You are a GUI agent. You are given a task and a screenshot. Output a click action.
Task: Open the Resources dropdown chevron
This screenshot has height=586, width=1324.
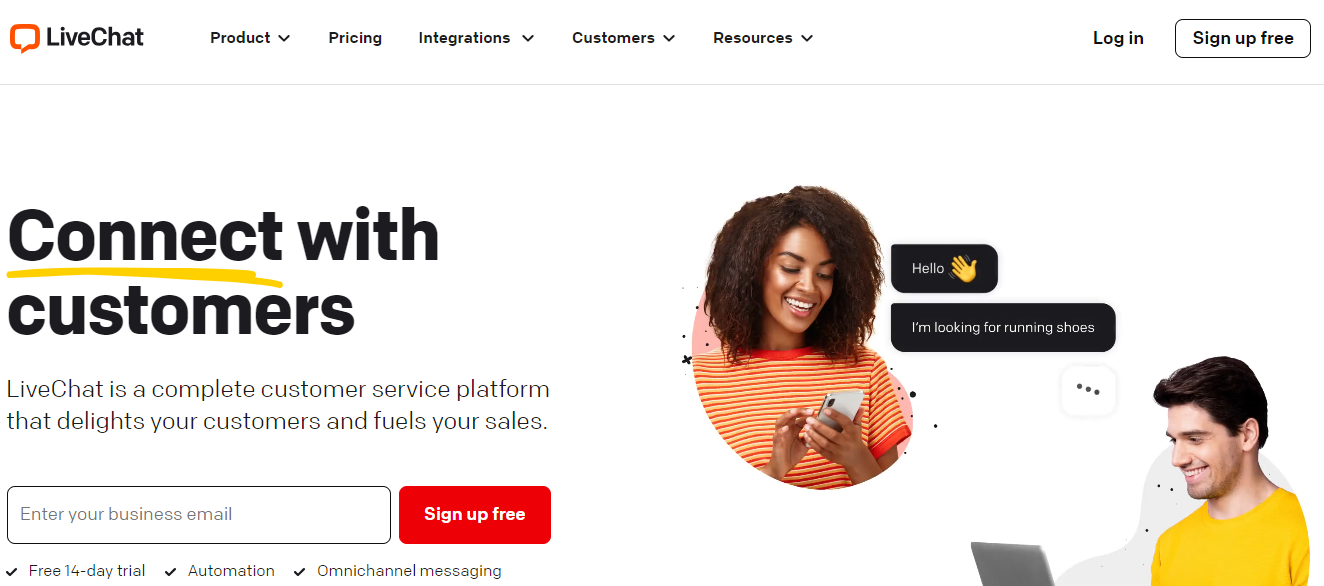(807, 38)
